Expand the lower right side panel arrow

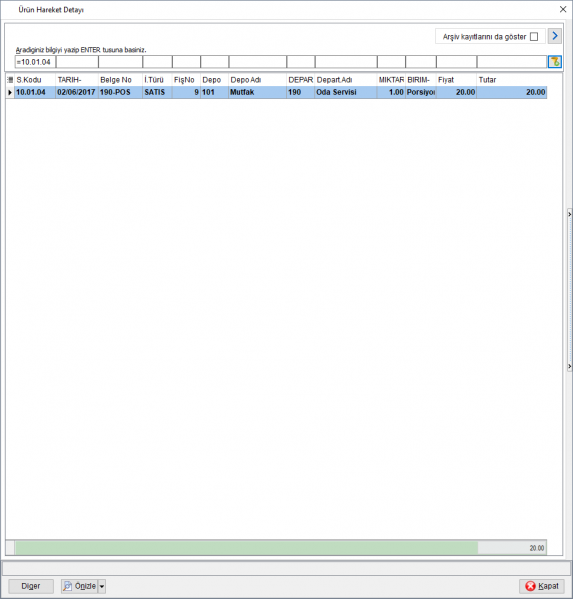569,366
